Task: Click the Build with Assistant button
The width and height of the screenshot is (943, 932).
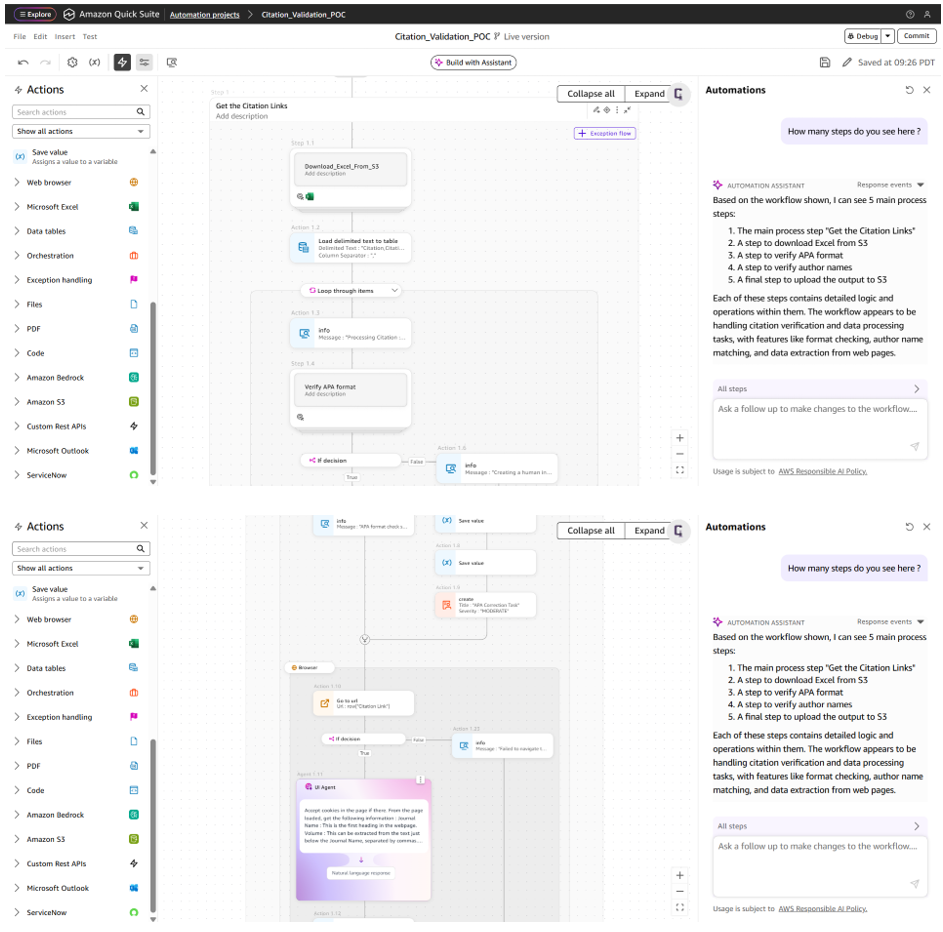Action: (x=473, y=62)
